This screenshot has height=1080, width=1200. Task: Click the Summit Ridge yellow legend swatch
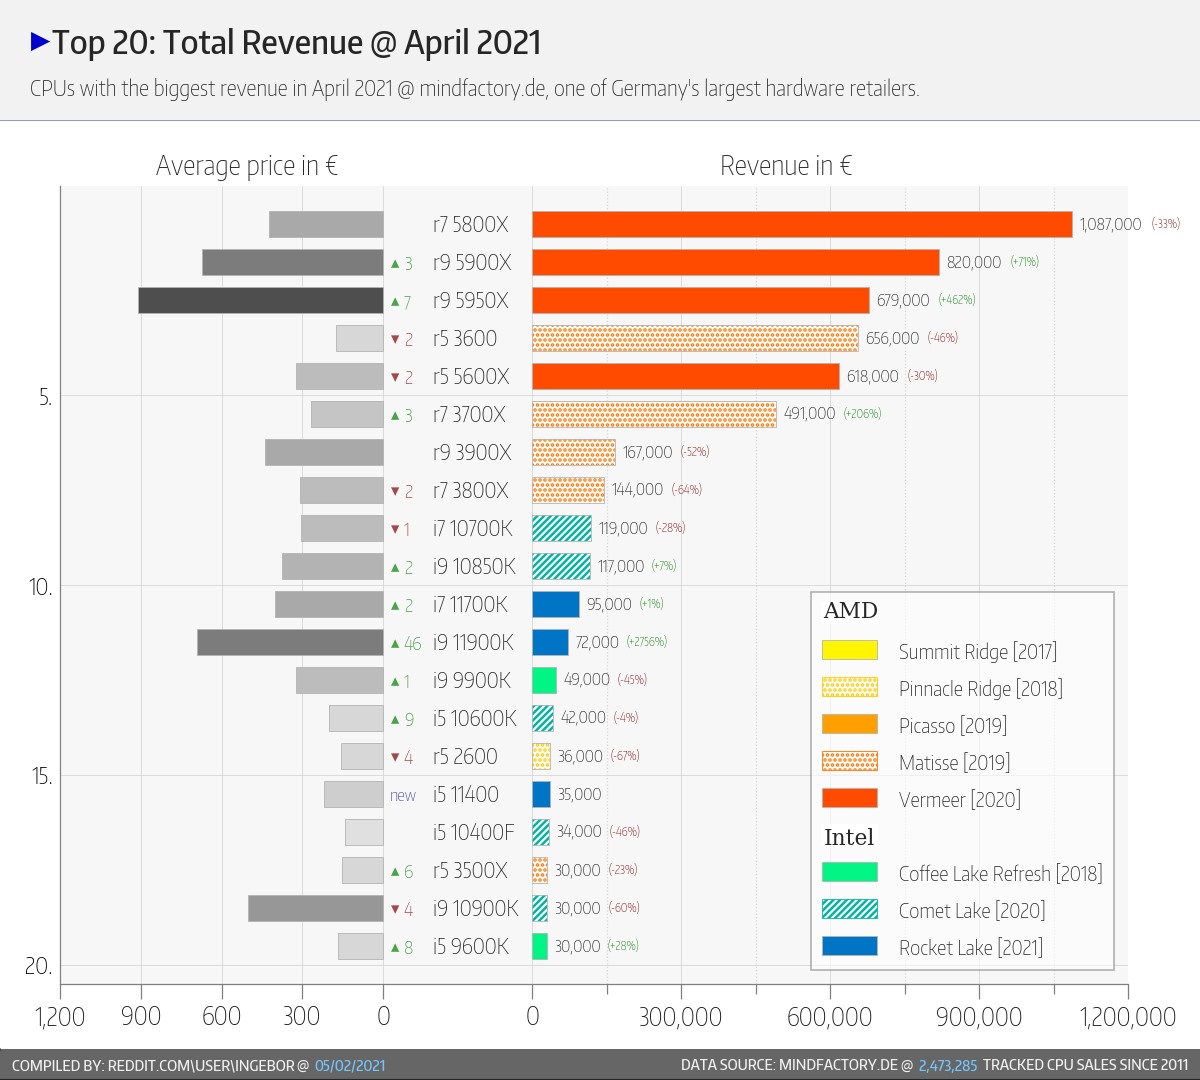(849, 650)
